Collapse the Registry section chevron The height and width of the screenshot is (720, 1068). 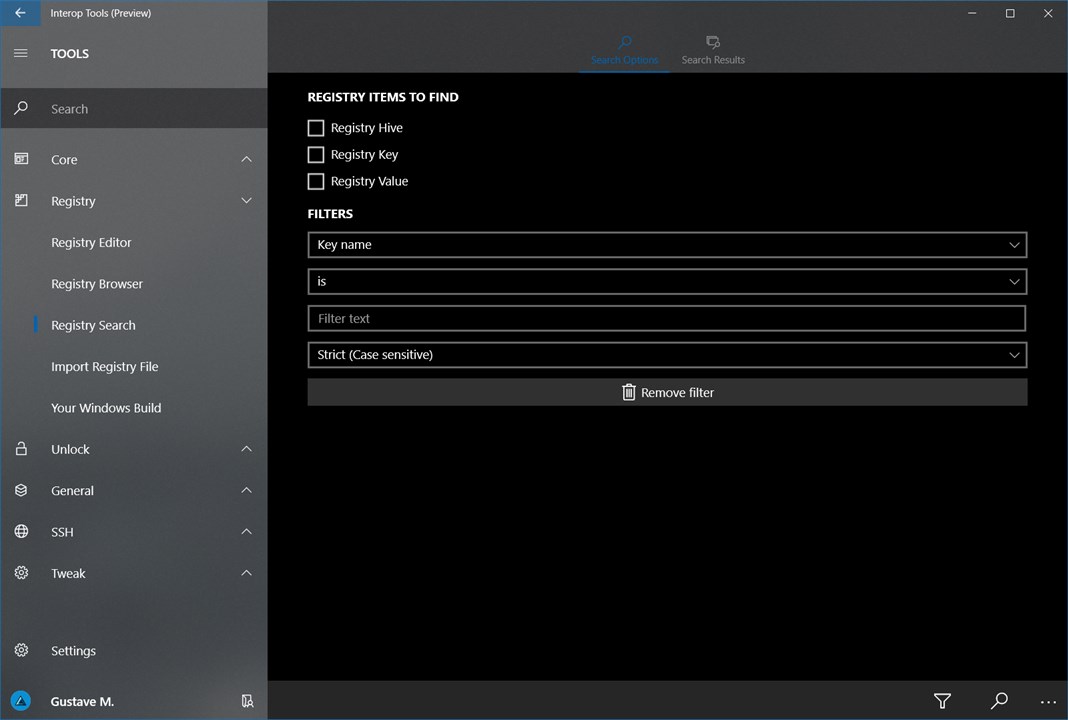click(x=247, y=200)
